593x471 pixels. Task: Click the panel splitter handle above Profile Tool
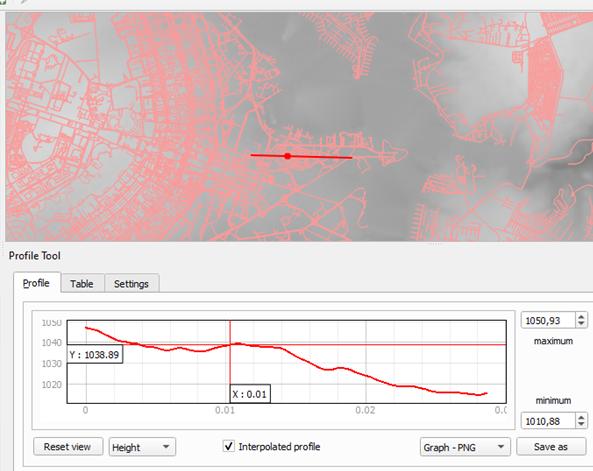point(435,244)
